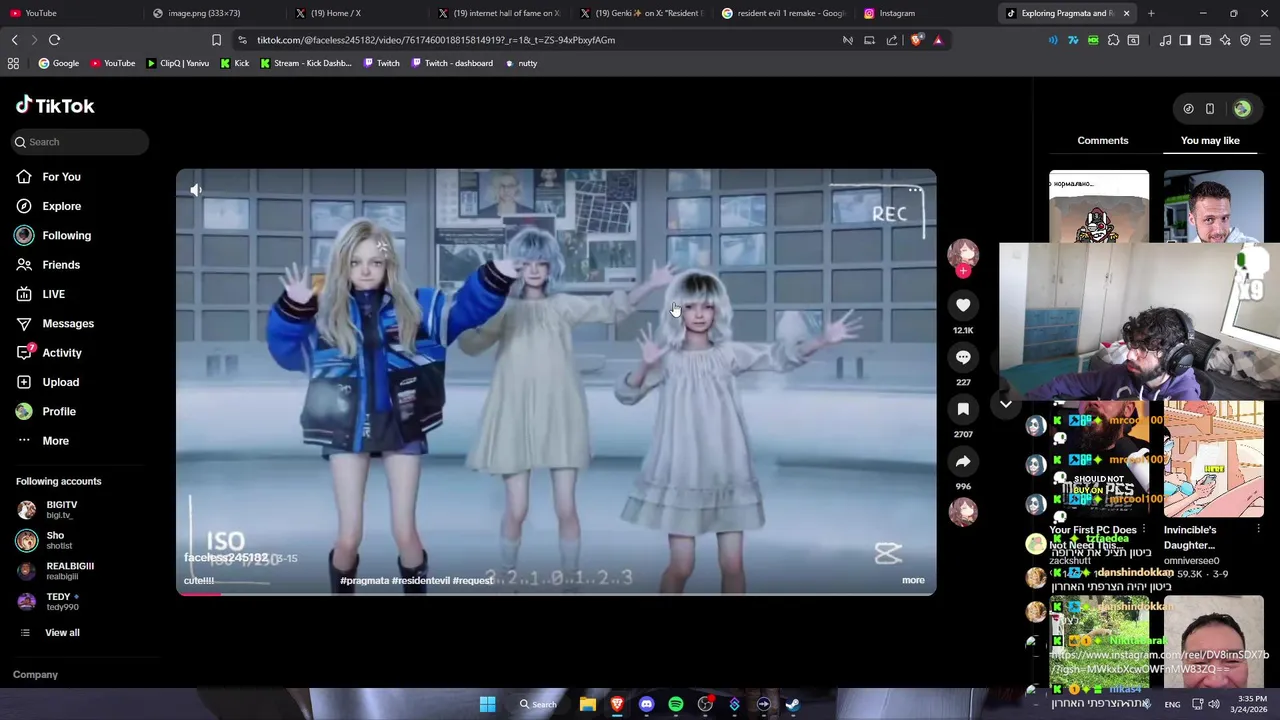This screenshot has height=720, width=1280.
Task: Expand the Company footer section
Action: 35,675
